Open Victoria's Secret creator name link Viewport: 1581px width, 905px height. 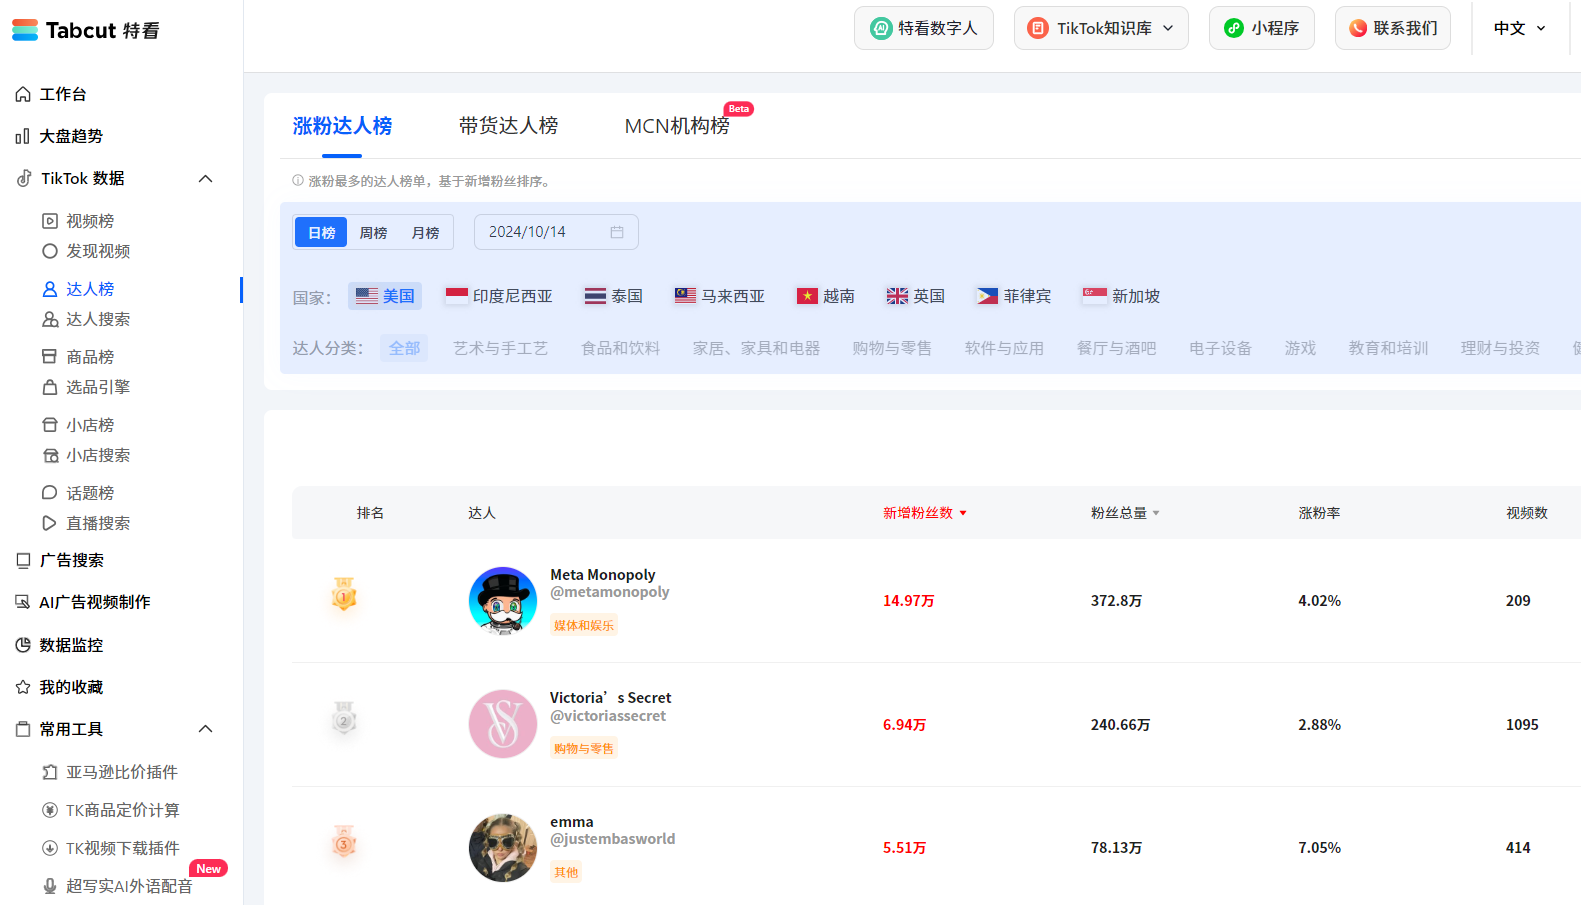click(610, 698)
